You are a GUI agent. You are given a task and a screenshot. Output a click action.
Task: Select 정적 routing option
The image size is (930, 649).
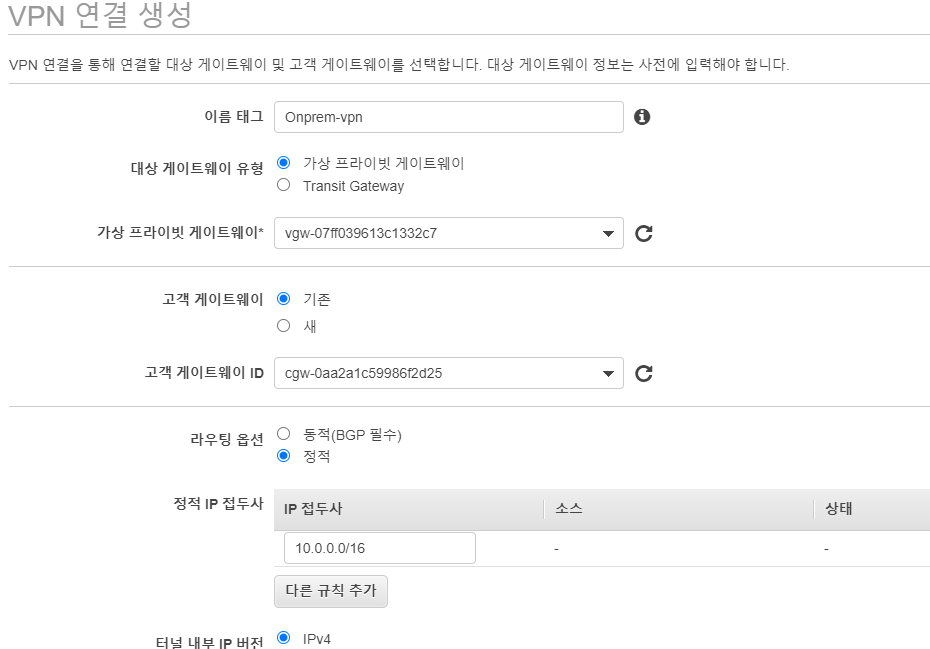click(284, 456)
